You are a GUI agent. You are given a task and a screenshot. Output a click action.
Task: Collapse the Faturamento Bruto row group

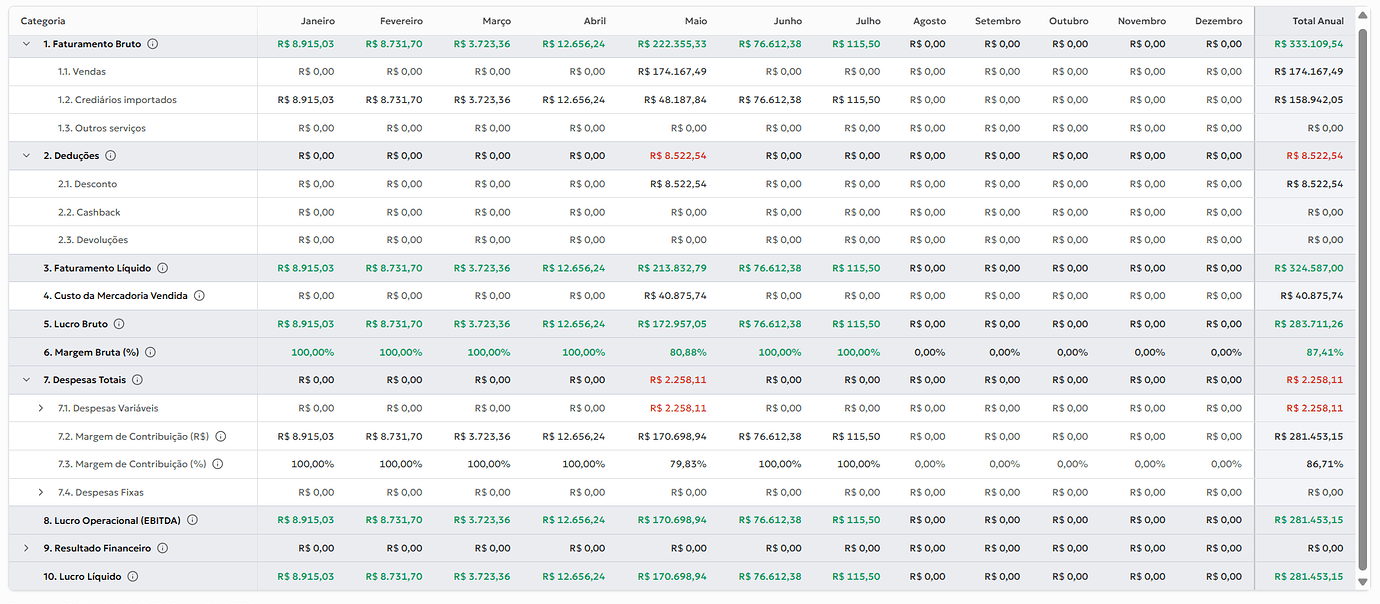26,44
